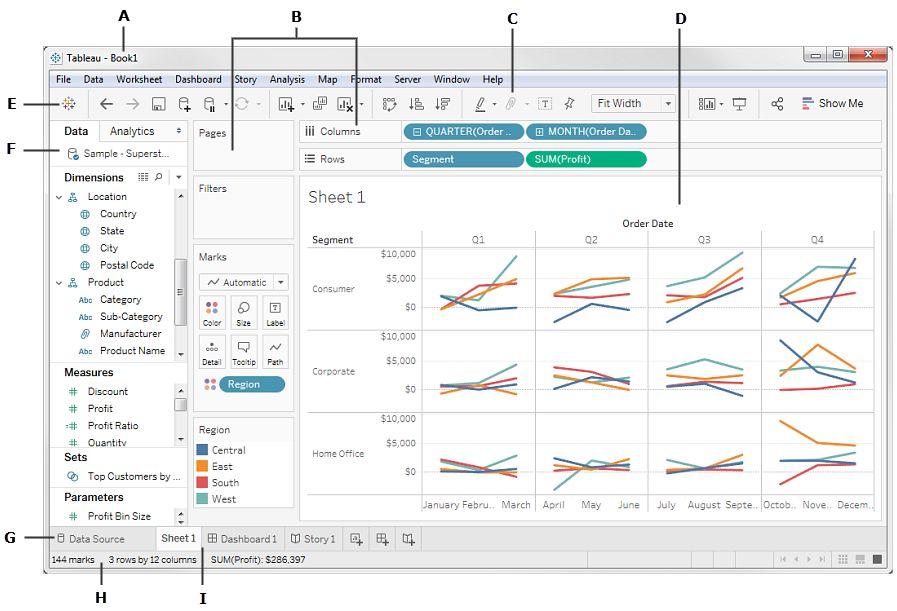This screenshot has height=611, width=897.
Task: Pause auto updates in the toolbar
Action: [x=209, y=104]
